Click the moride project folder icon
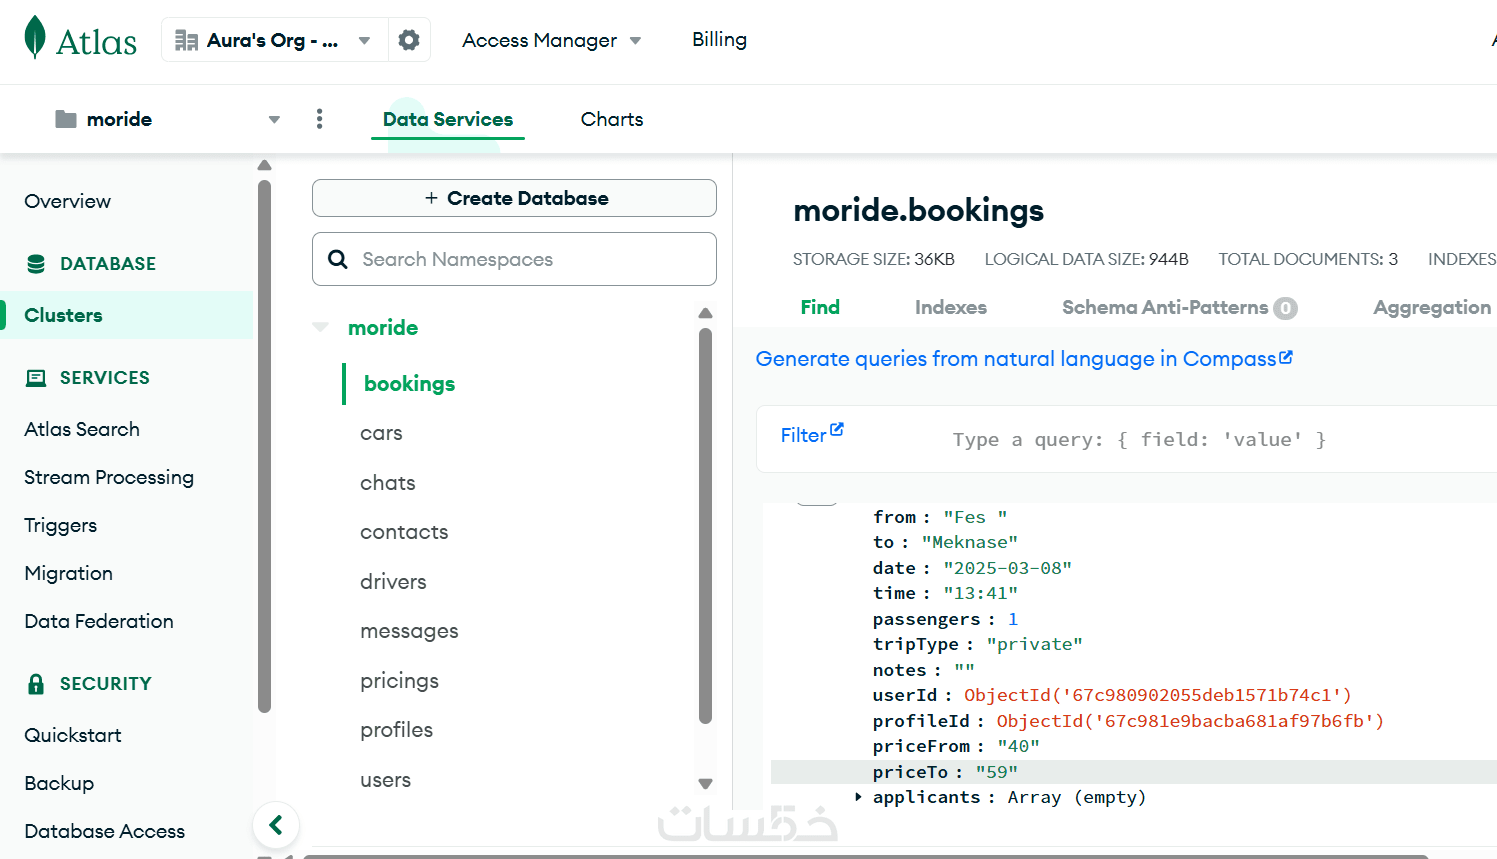 (x=66, y=119)
